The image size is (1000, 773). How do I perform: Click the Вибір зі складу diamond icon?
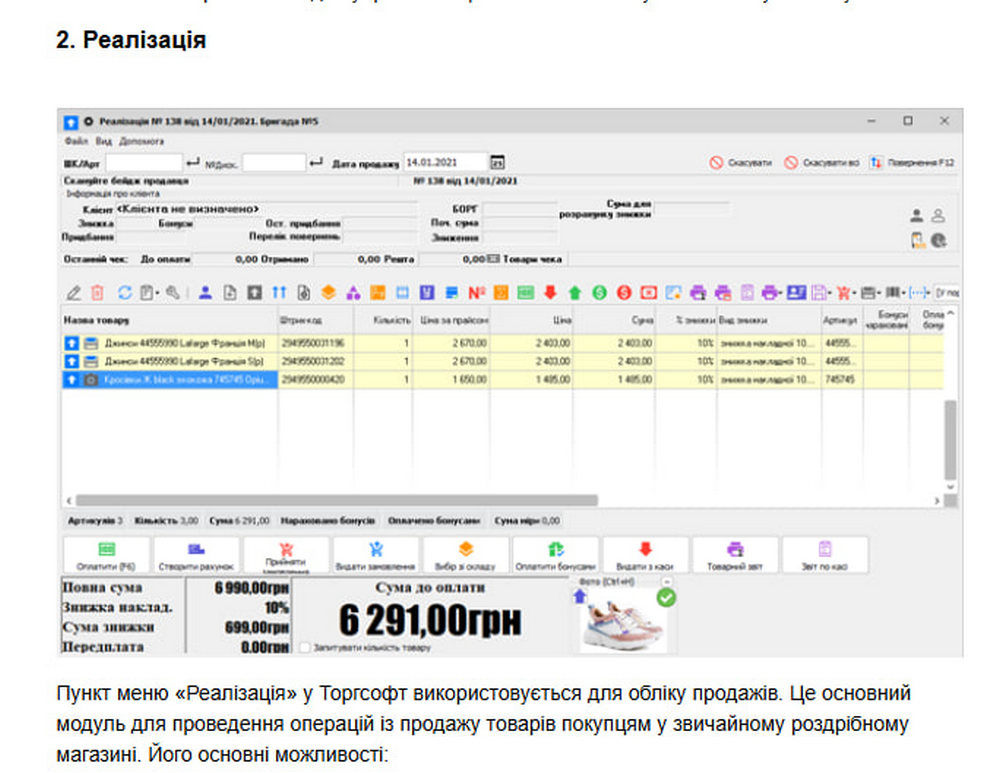click(465, 546)
